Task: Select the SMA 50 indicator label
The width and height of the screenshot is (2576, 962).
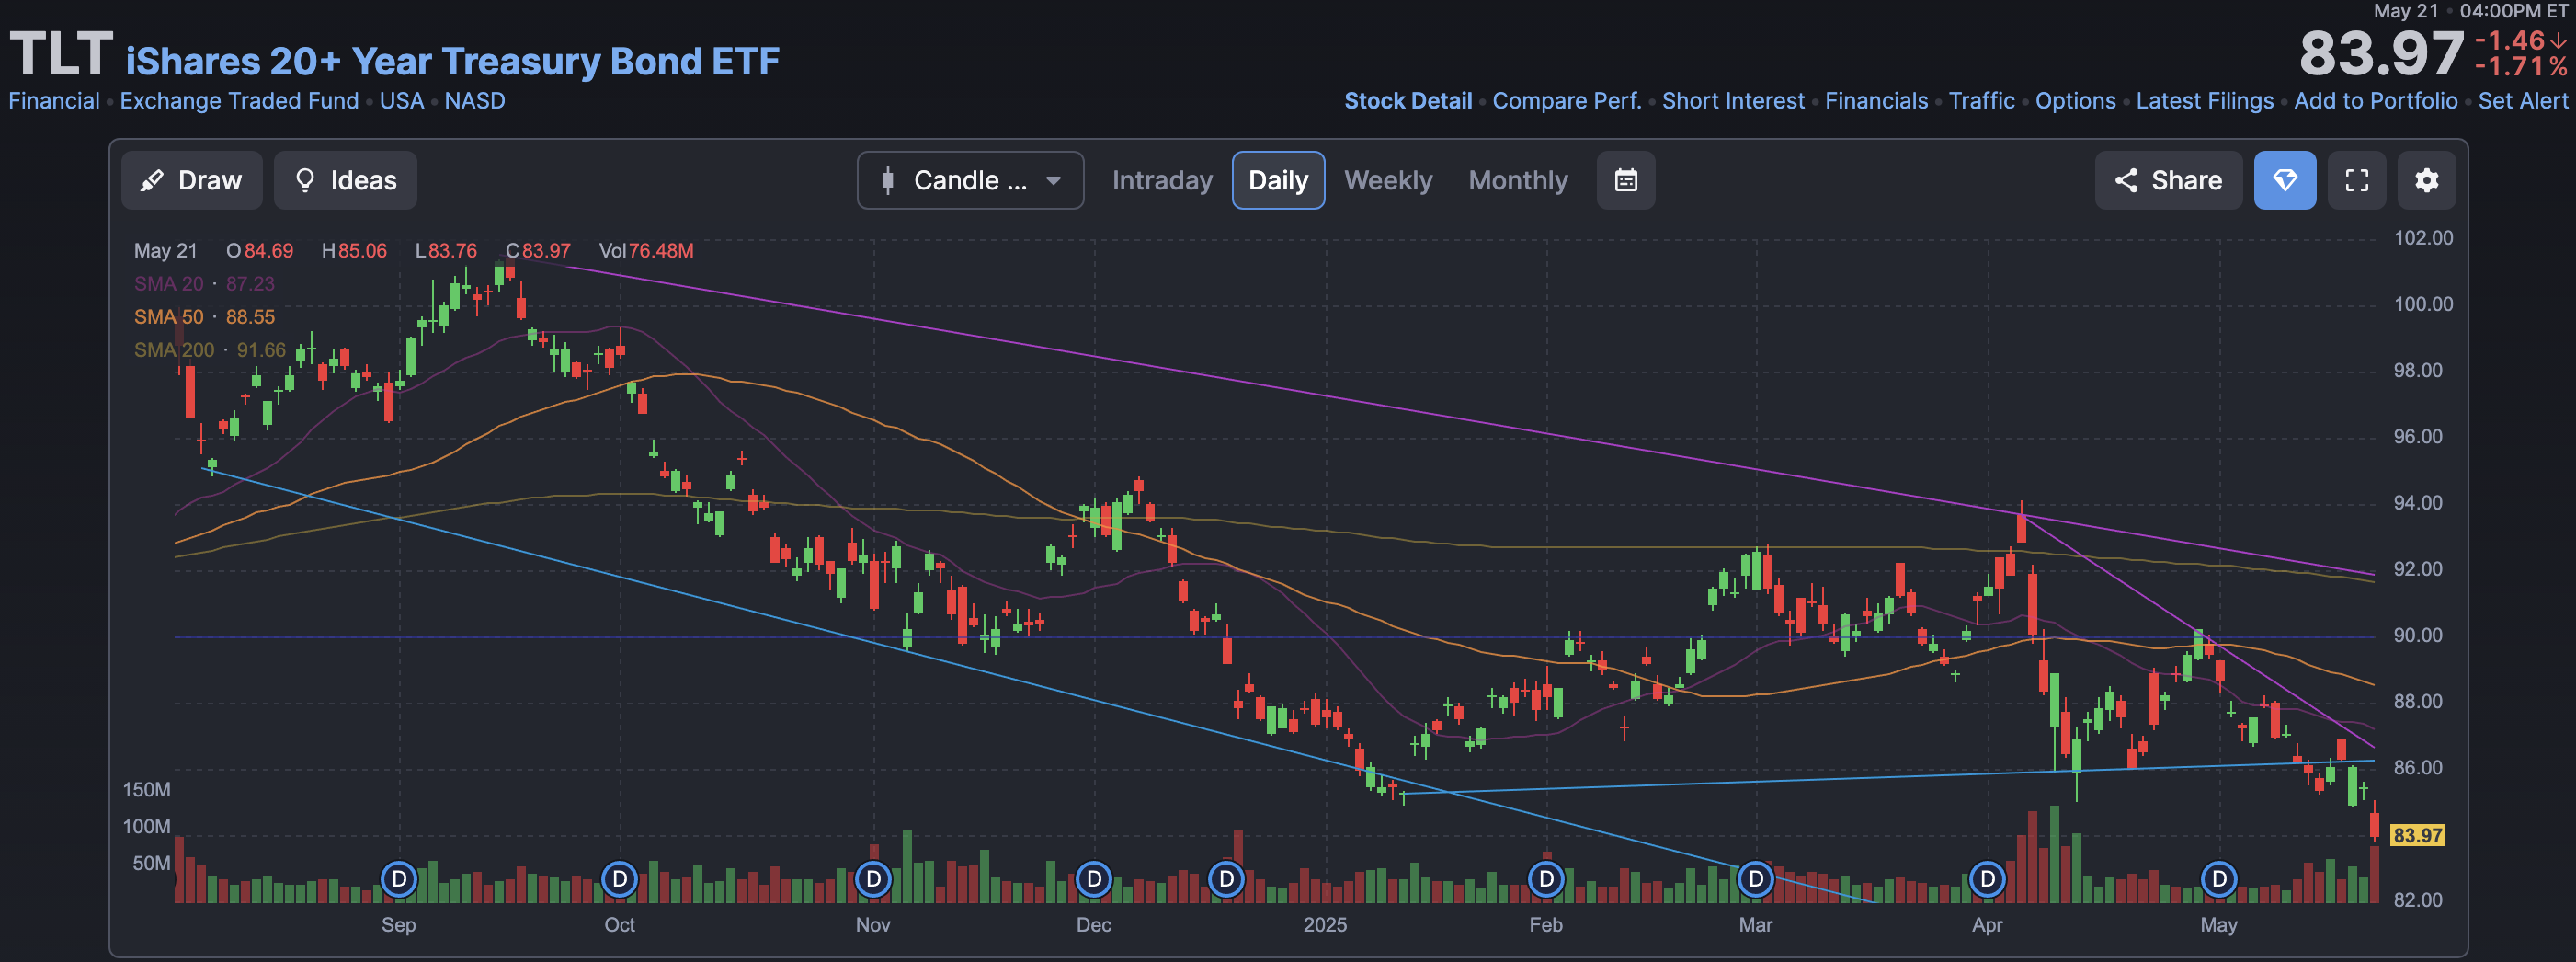Action: pos(204,317)
